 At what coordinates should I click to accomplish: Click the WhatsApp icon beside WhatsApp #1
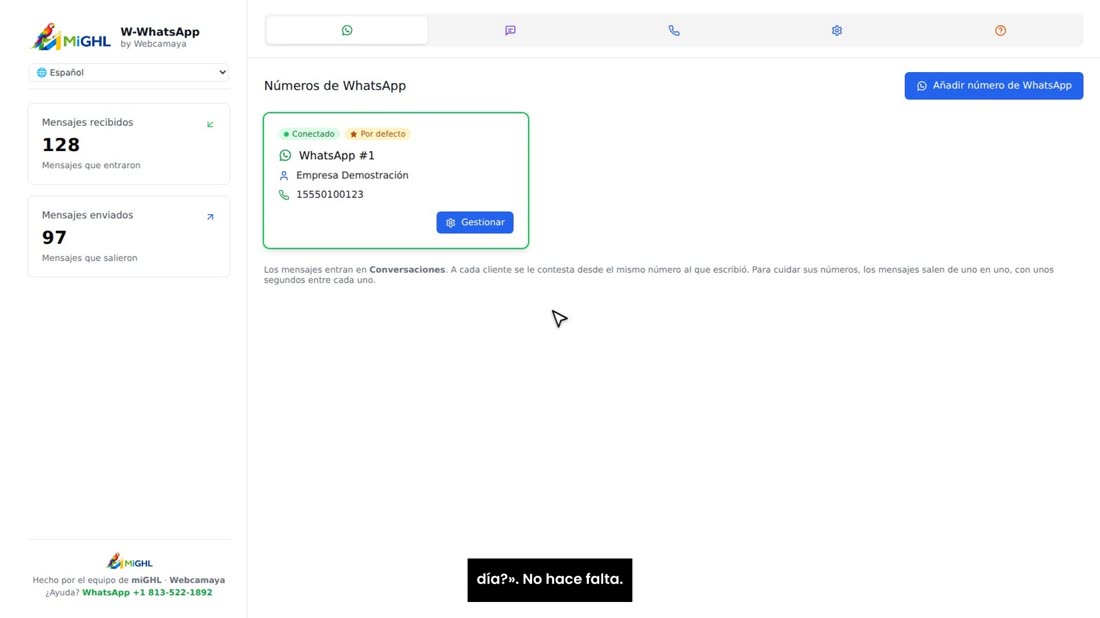(x=285, y=155)
